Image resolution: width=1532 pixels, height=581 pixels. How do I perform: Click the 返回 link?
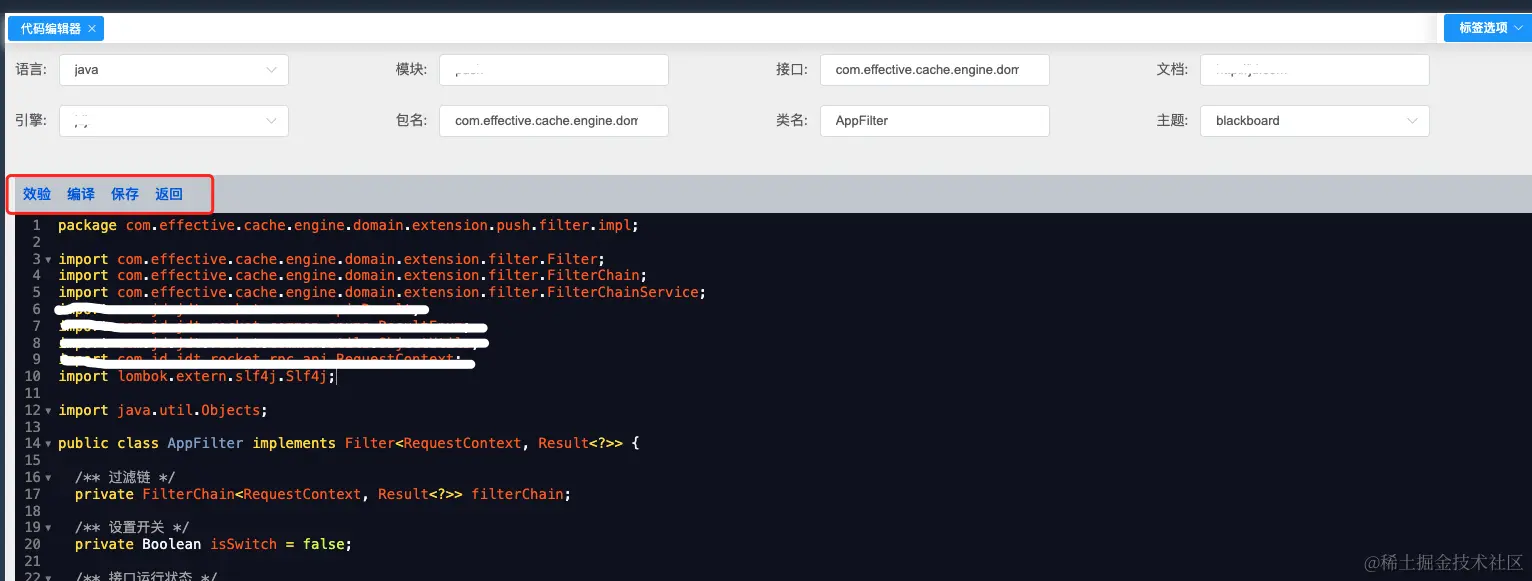[x=169, y=194]
